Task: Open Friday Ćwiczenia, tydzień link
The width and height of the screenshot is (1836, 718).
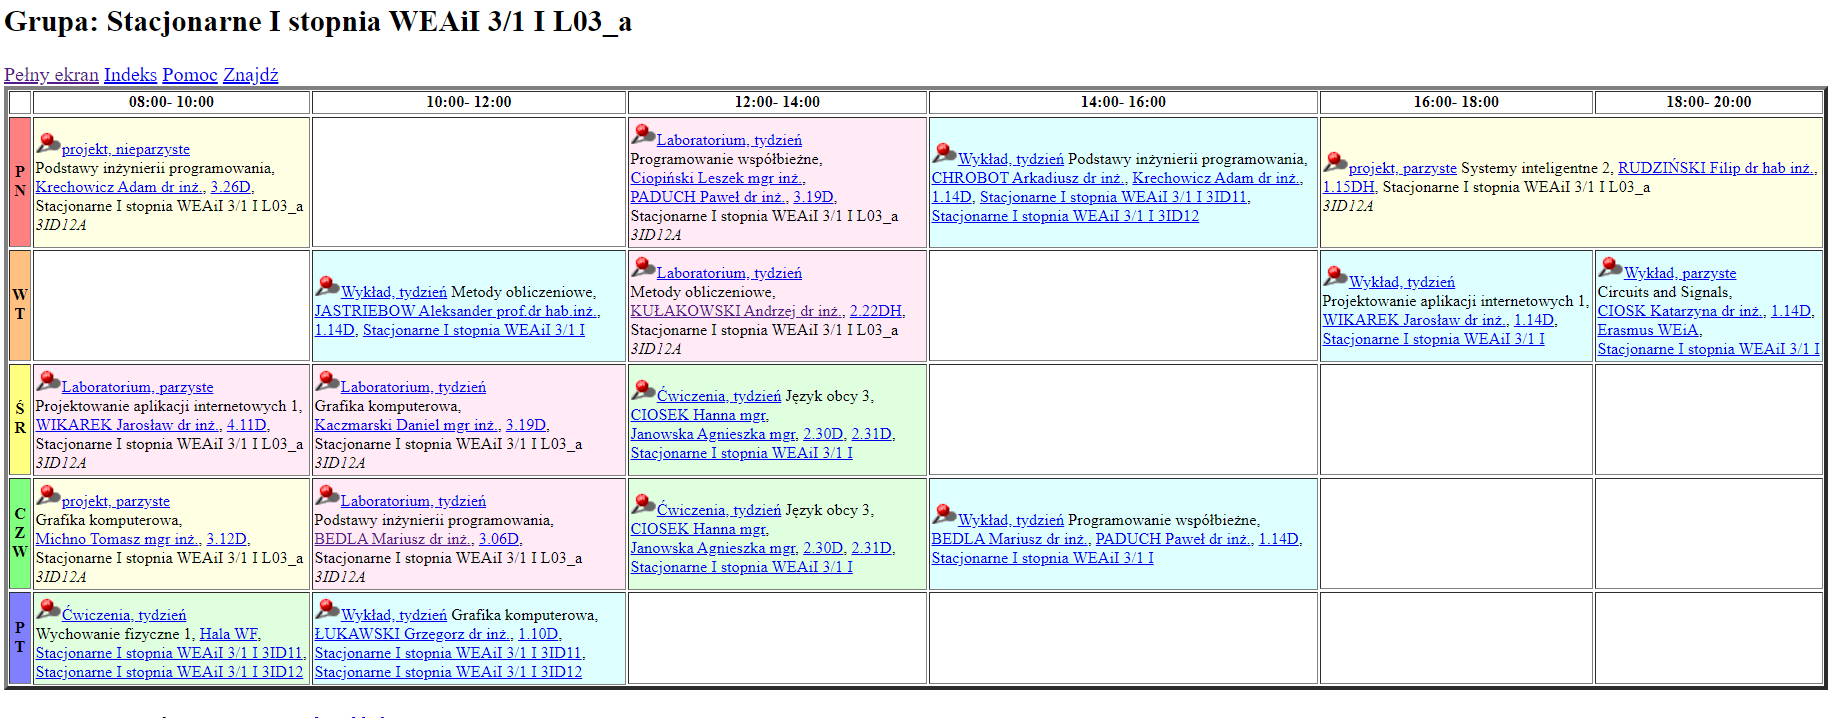Action: 124,615
